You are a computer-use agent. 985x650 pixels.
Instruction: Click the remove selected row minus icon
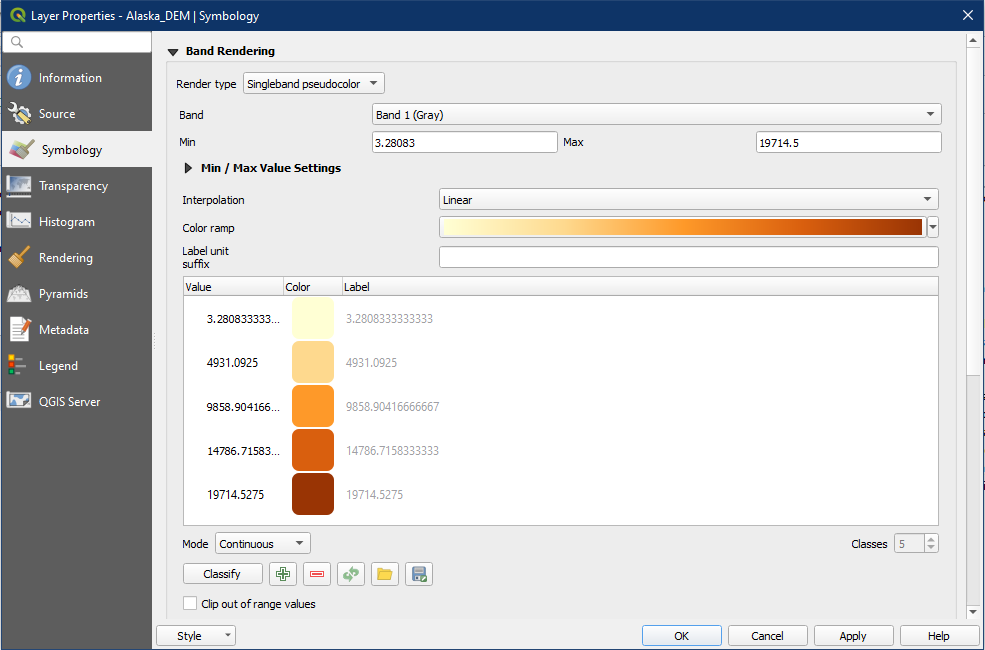tap(317, 574)
